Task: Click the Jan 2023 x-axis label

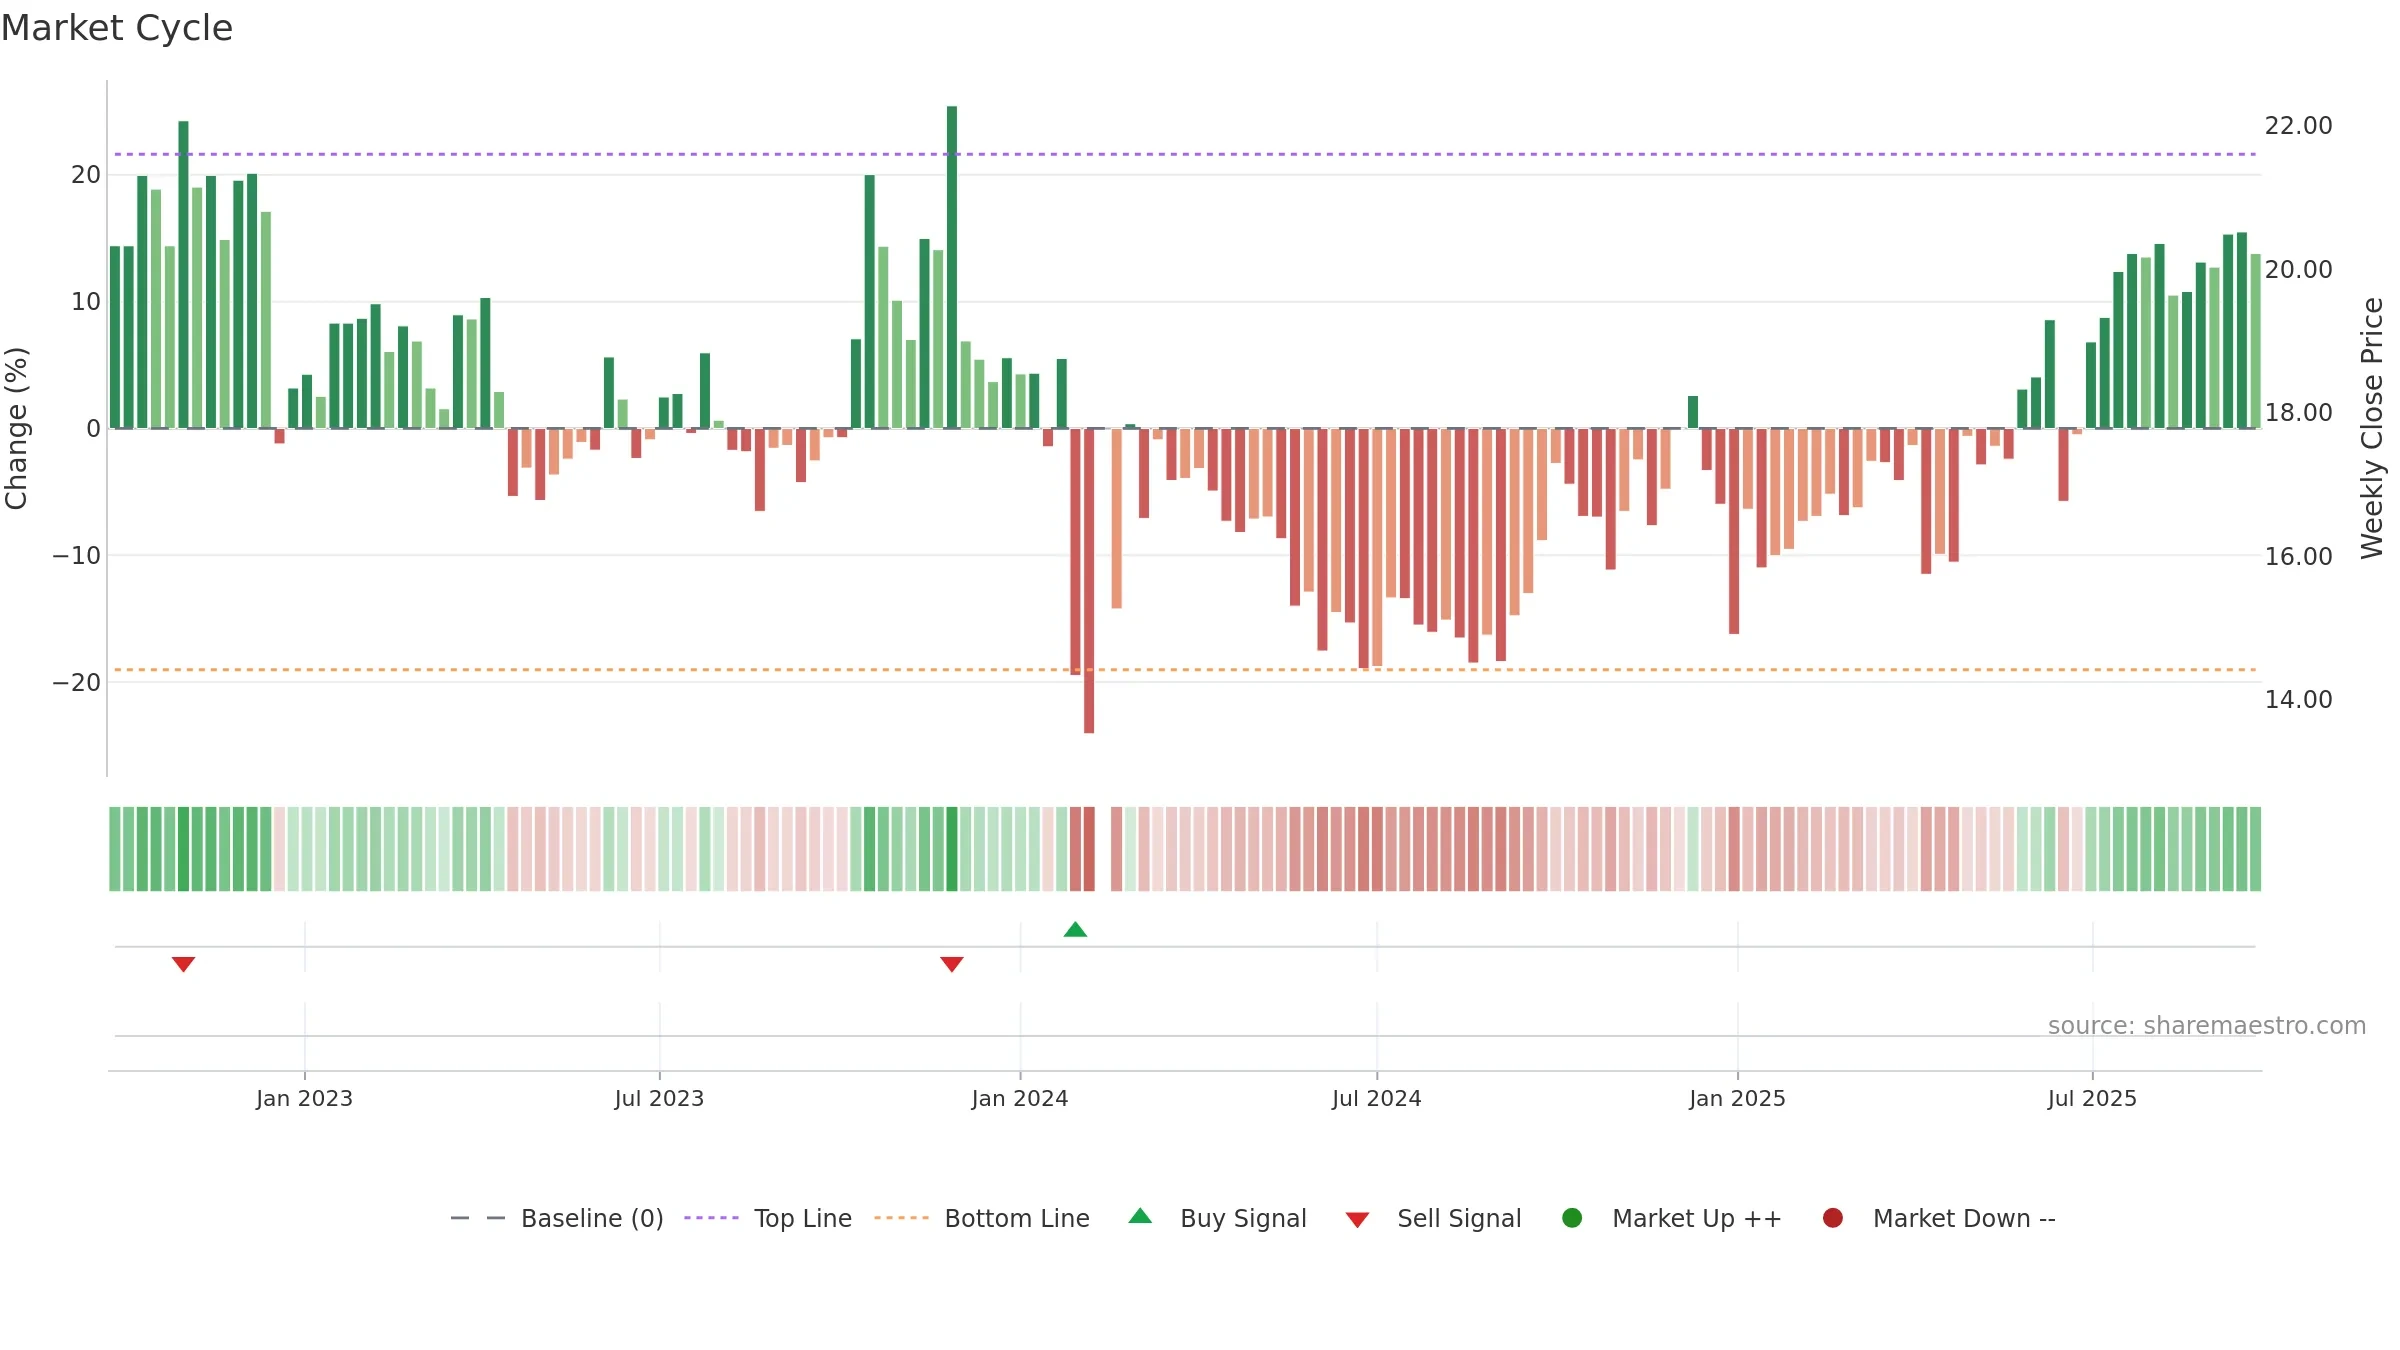Action: [x=304, y=1098]
